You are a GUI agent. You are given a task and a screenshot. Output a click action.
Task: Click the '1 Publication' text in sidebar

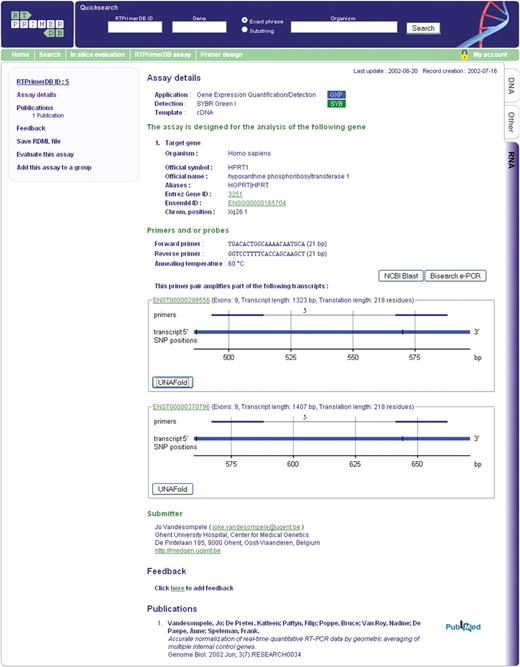point(48,116)
